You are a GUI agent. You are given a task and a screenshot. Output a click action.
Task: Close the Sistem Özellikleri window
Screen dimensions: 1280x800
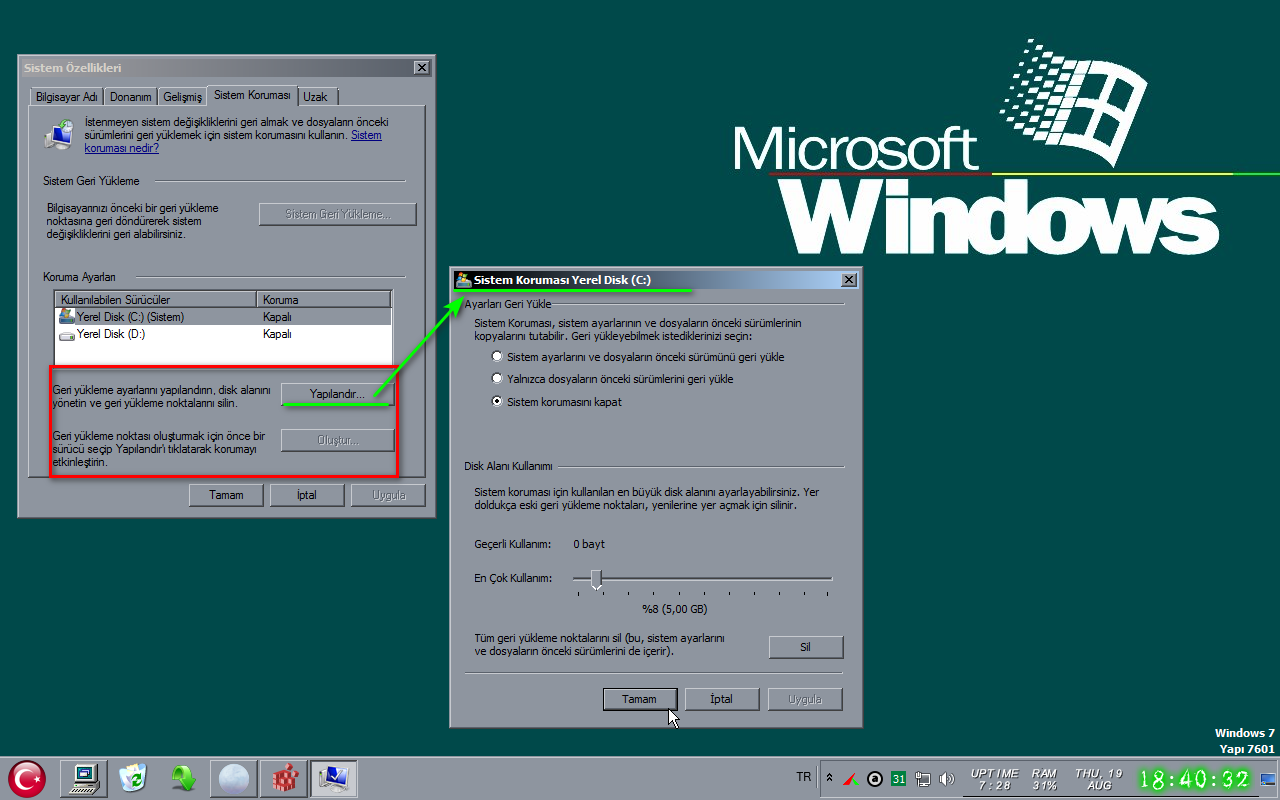(422, 68)
